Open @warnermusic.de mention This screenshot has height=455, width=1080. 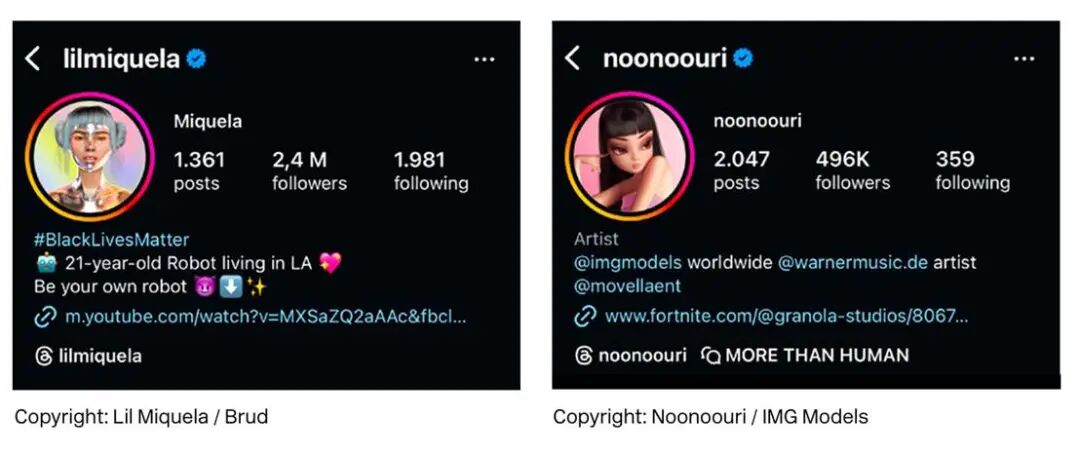853,263
